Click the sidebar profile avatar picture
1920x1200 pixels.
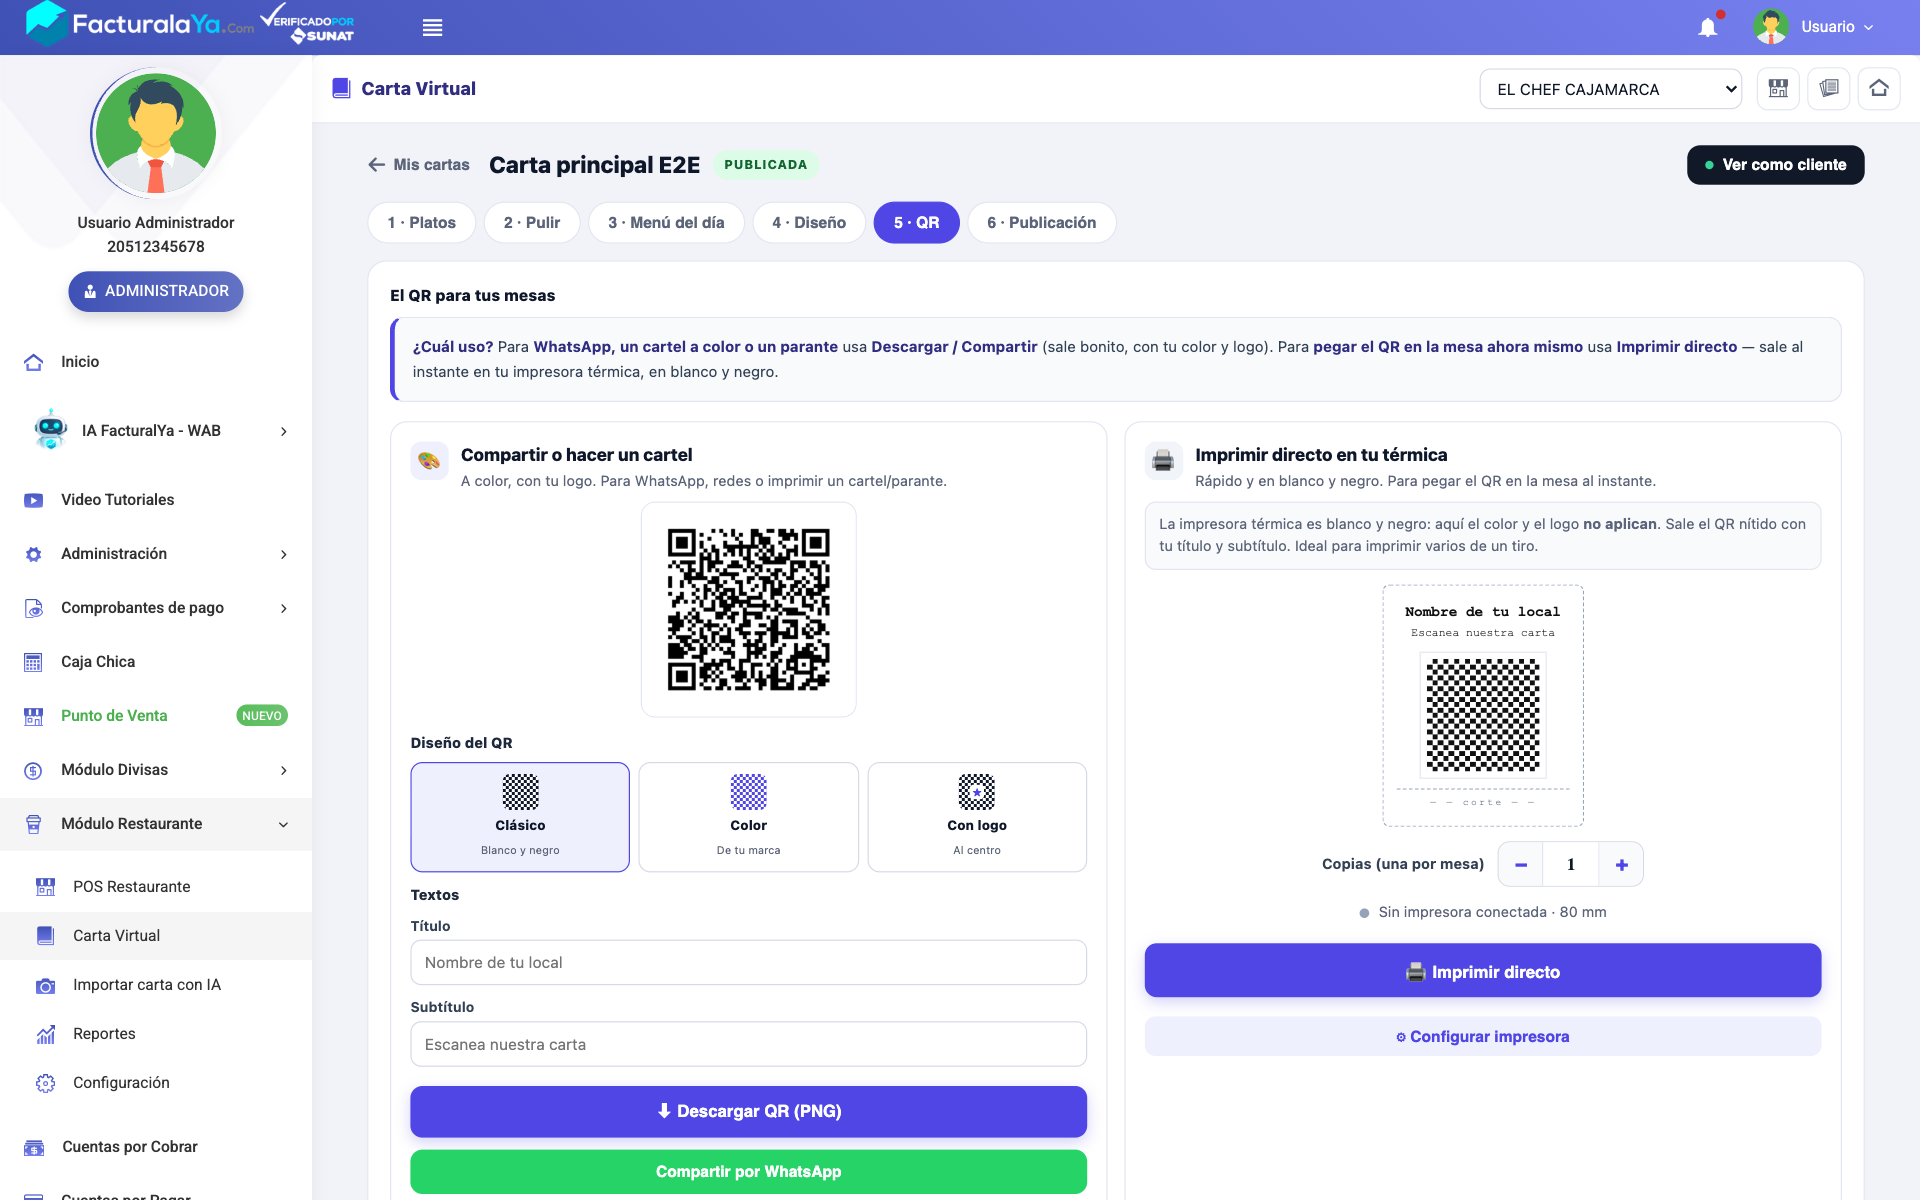156,133
